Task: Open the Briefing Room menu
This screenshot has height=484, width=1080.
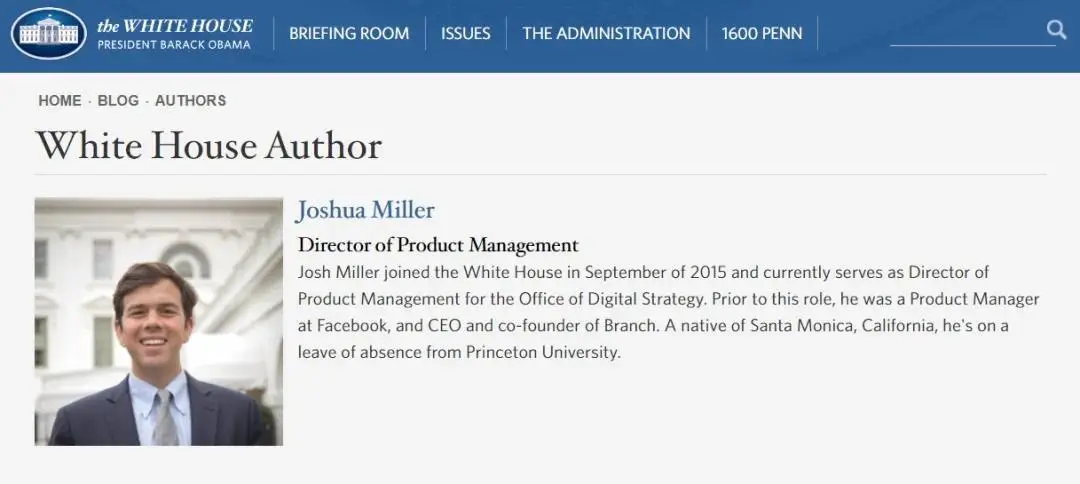Action: [x=349, y=33]
